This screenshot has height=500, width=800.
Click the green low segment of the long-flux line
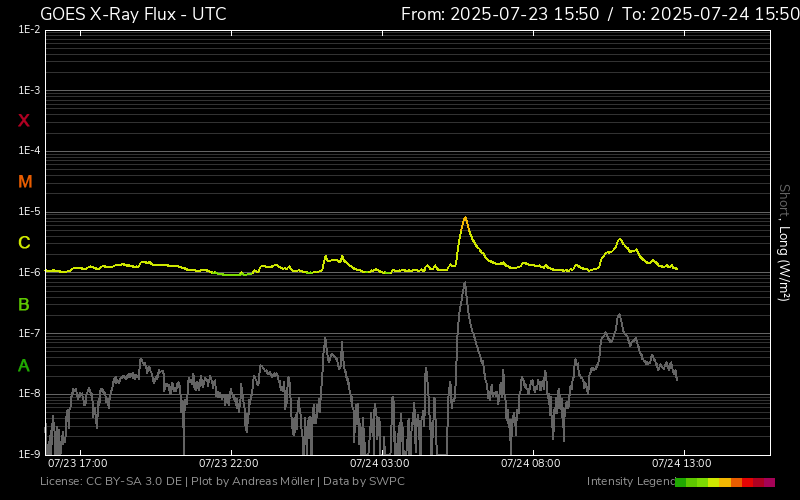coord(234,274)
